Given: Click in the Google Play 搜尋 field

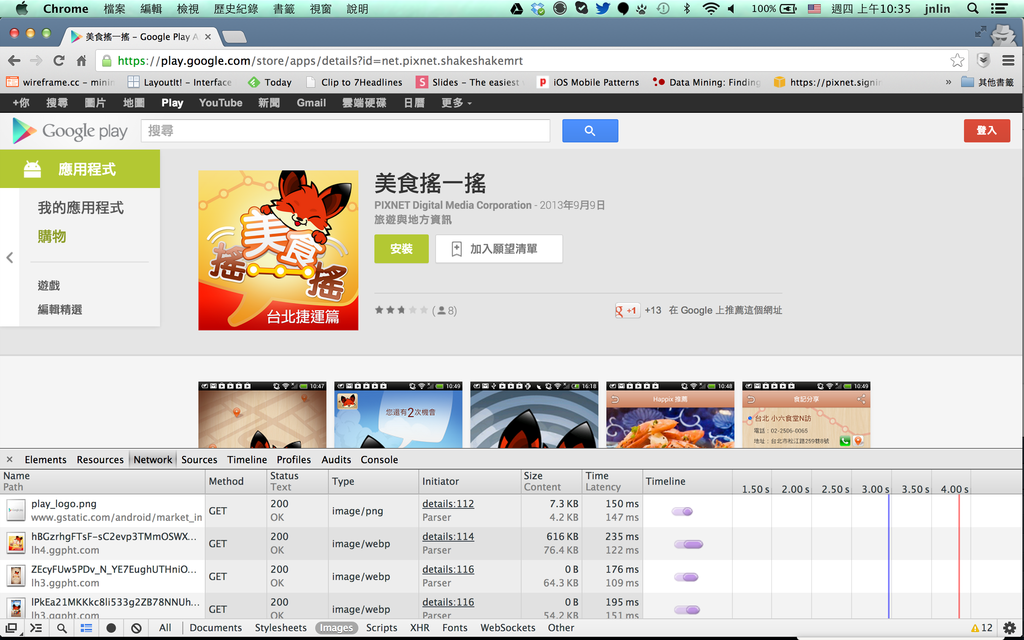Looking at the screenshot, I should (345, 131).
